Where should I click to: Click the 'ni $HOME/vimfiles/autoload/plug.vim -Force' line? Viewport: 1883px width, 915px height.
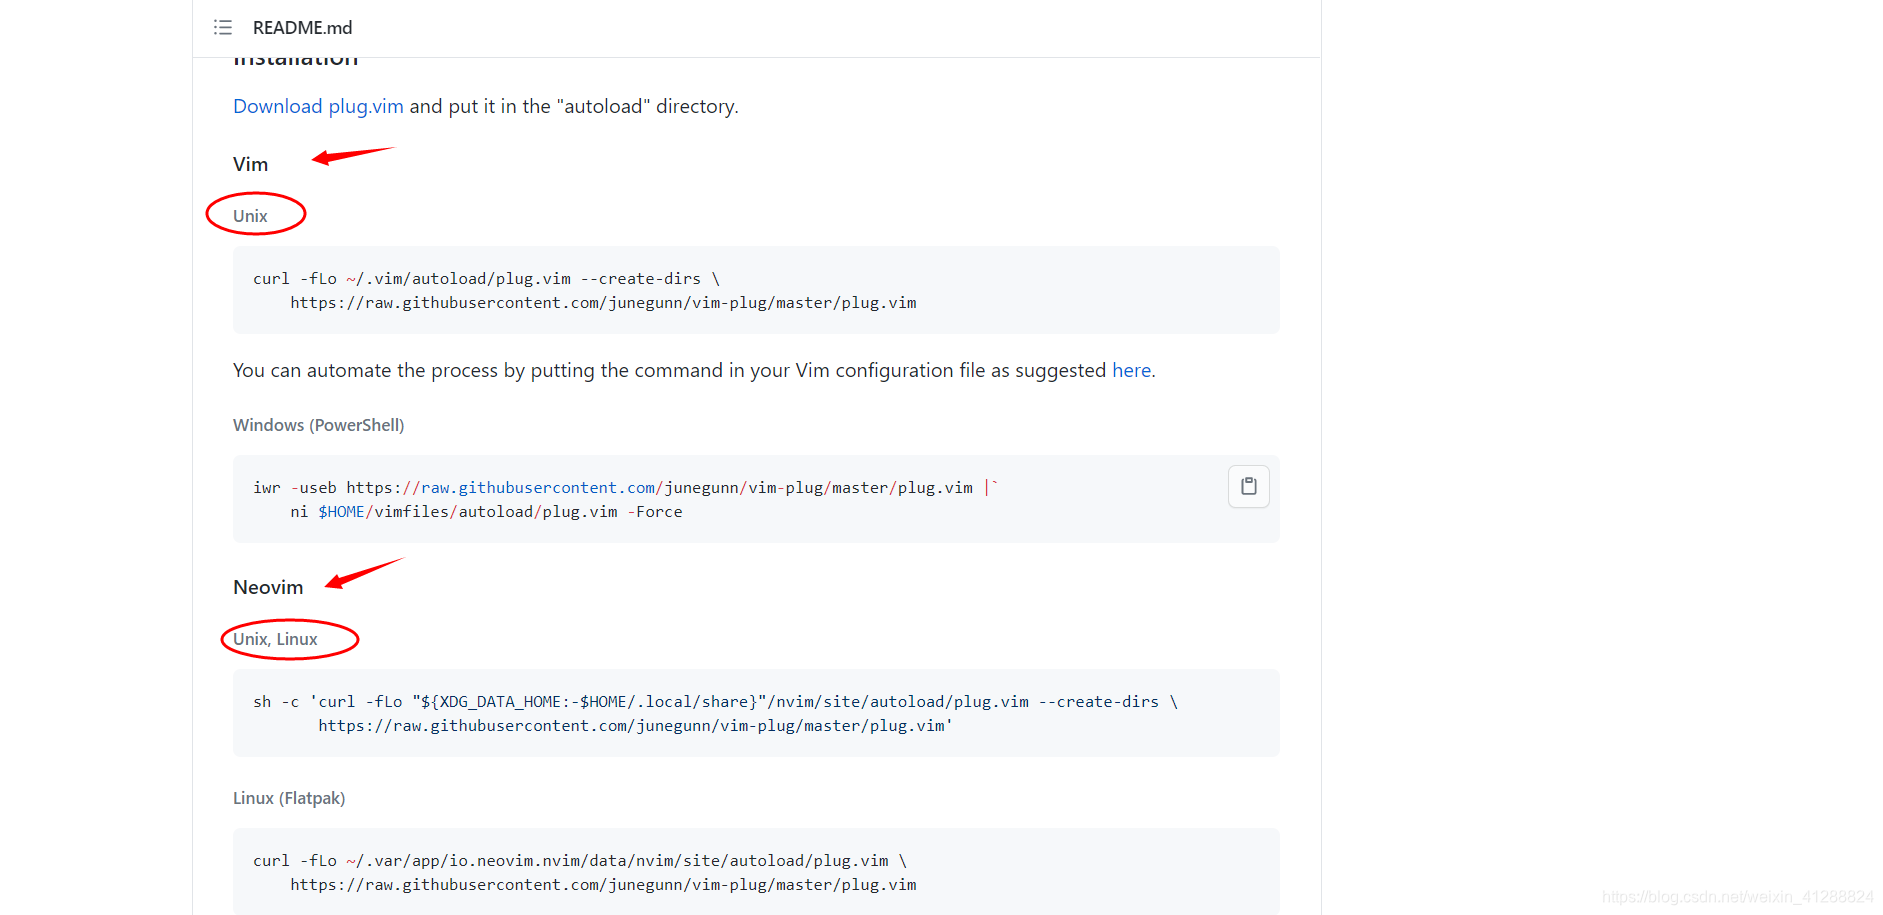pyautogui.click(x=486, y=512)
